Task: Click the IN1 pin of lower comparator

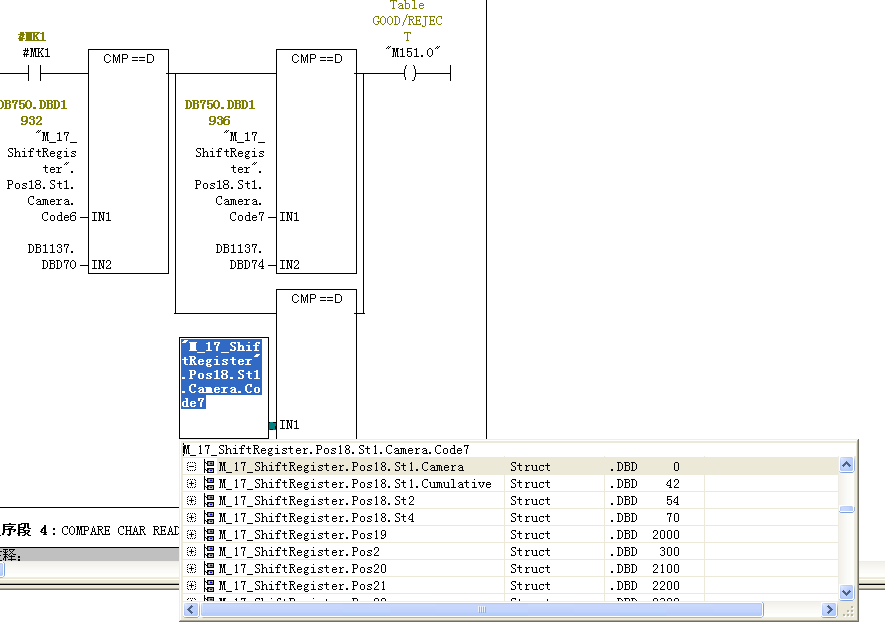Action: (x=289, y=424)
